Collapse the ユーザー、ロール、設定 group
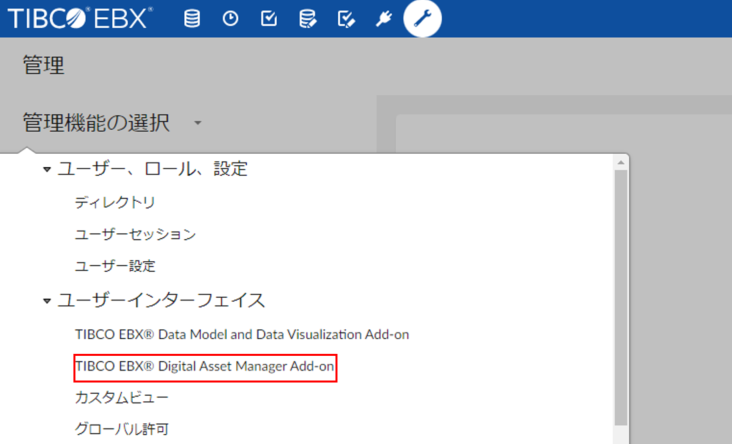732x444 pixels. click(47, 169)
